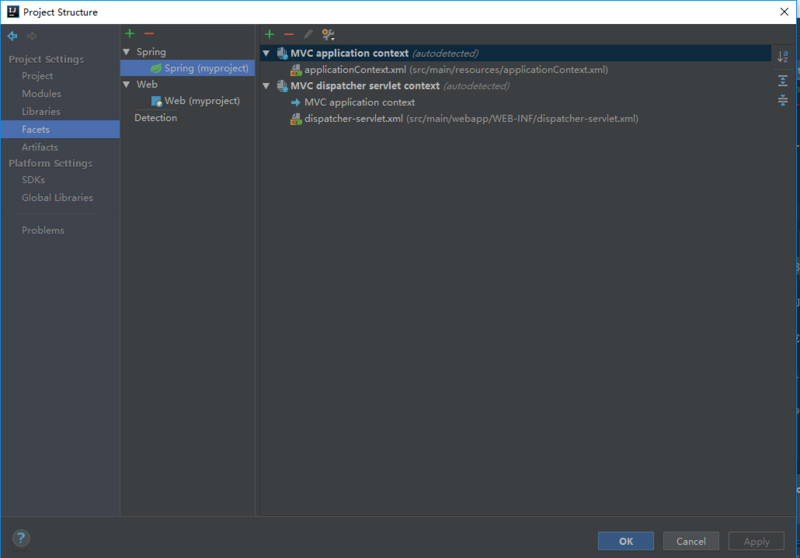Click the Spring leaf icon for myproject
The width and height of the screenshot is (800, 558).
coord(156,68)
